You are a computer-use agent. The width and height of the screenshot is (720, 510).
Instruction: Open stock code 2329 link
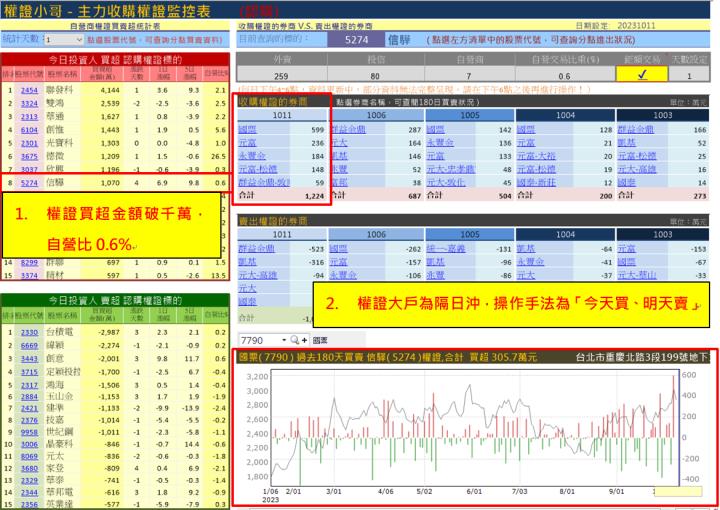pyautogui.click(x=29, y=481)
